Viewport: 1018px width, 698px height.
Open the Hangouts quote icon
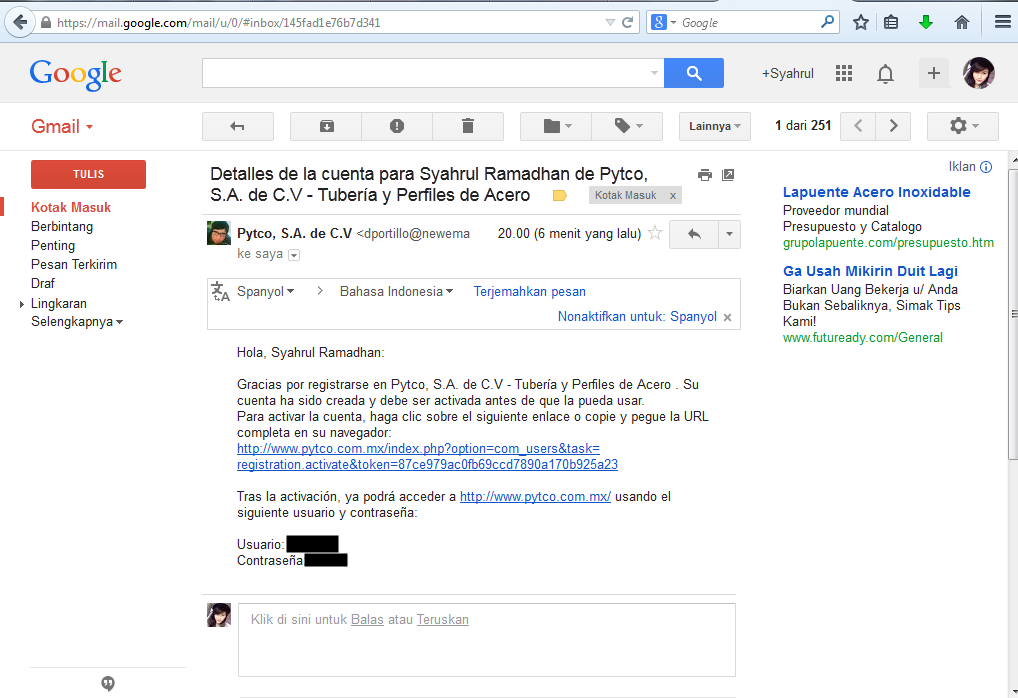pyautogui.click(x=108, y=683)
